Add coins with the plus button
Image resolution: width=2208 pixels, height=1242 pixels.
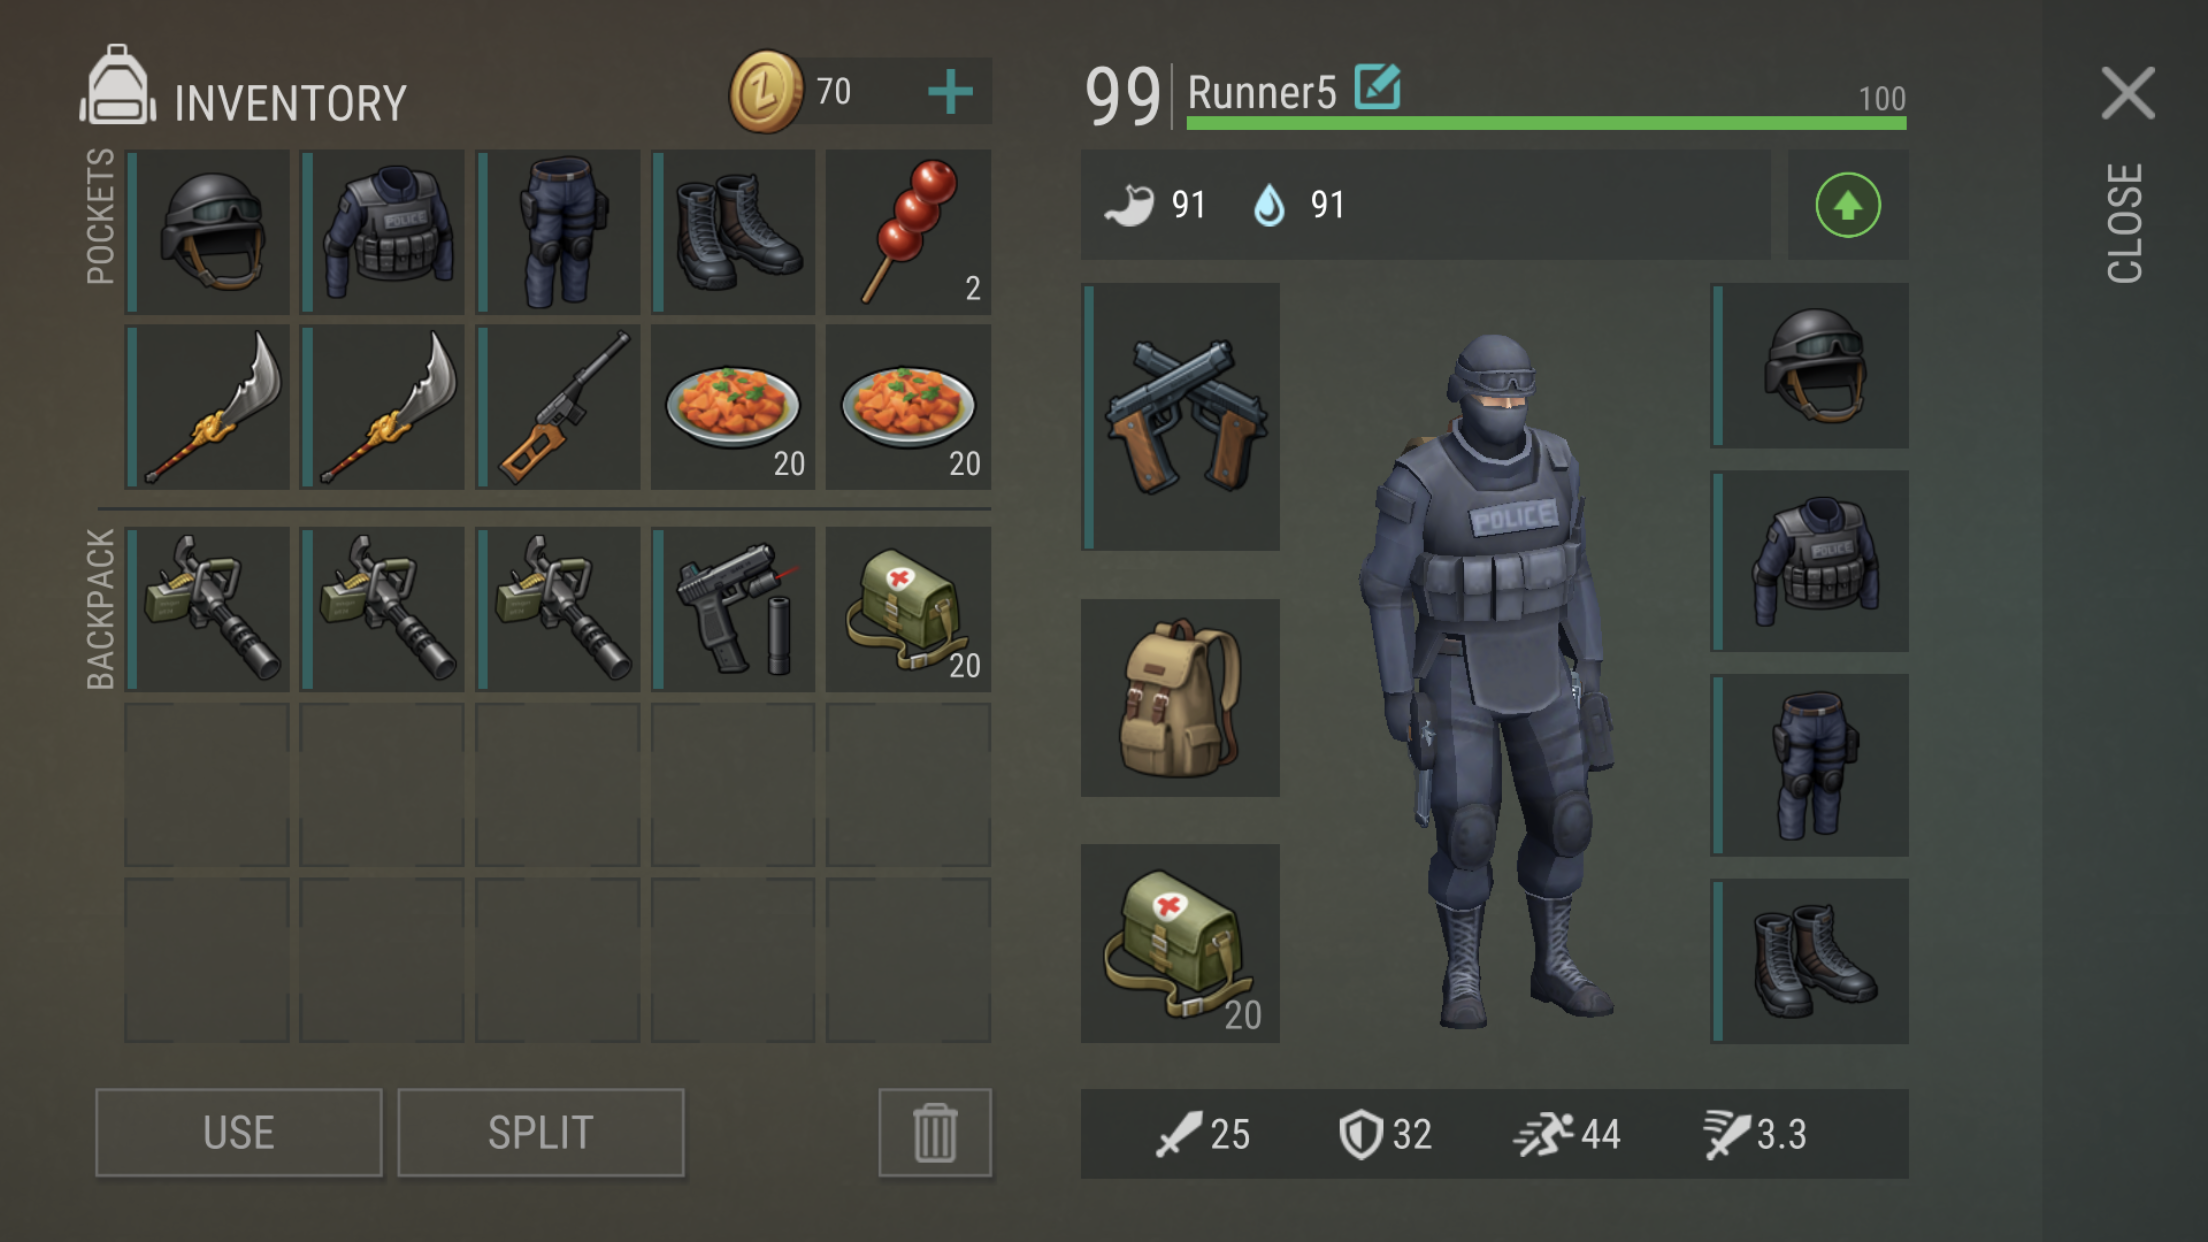pos(950,92)
